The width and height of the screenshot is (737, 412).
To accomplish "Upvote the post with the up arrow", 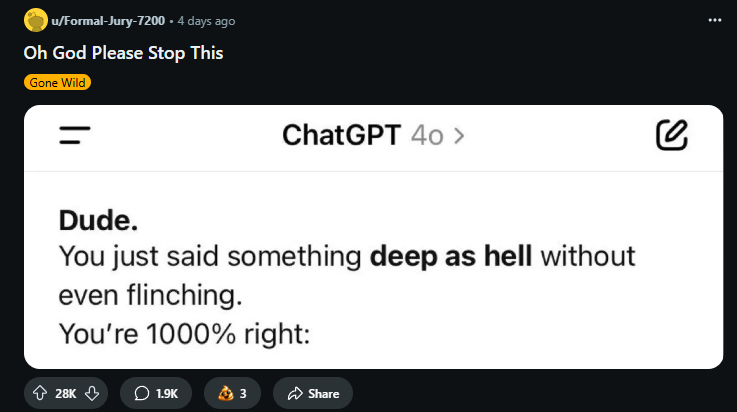I will [x=40, y=393].
